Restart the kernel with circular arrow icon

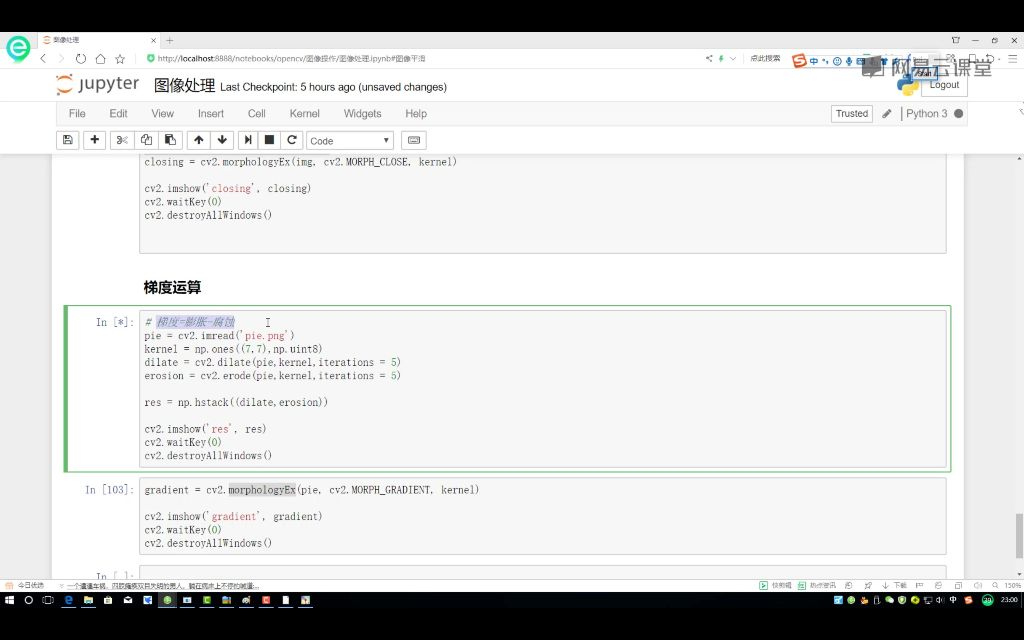point(292,140)
